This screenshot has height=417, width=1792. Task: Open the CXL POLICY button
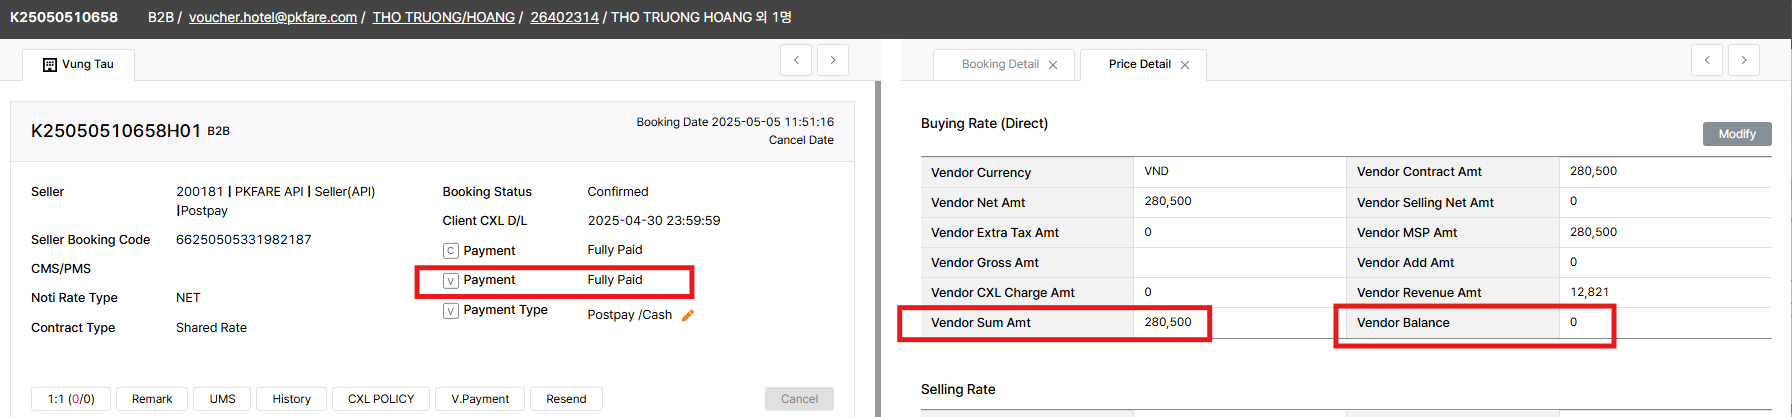381,399
